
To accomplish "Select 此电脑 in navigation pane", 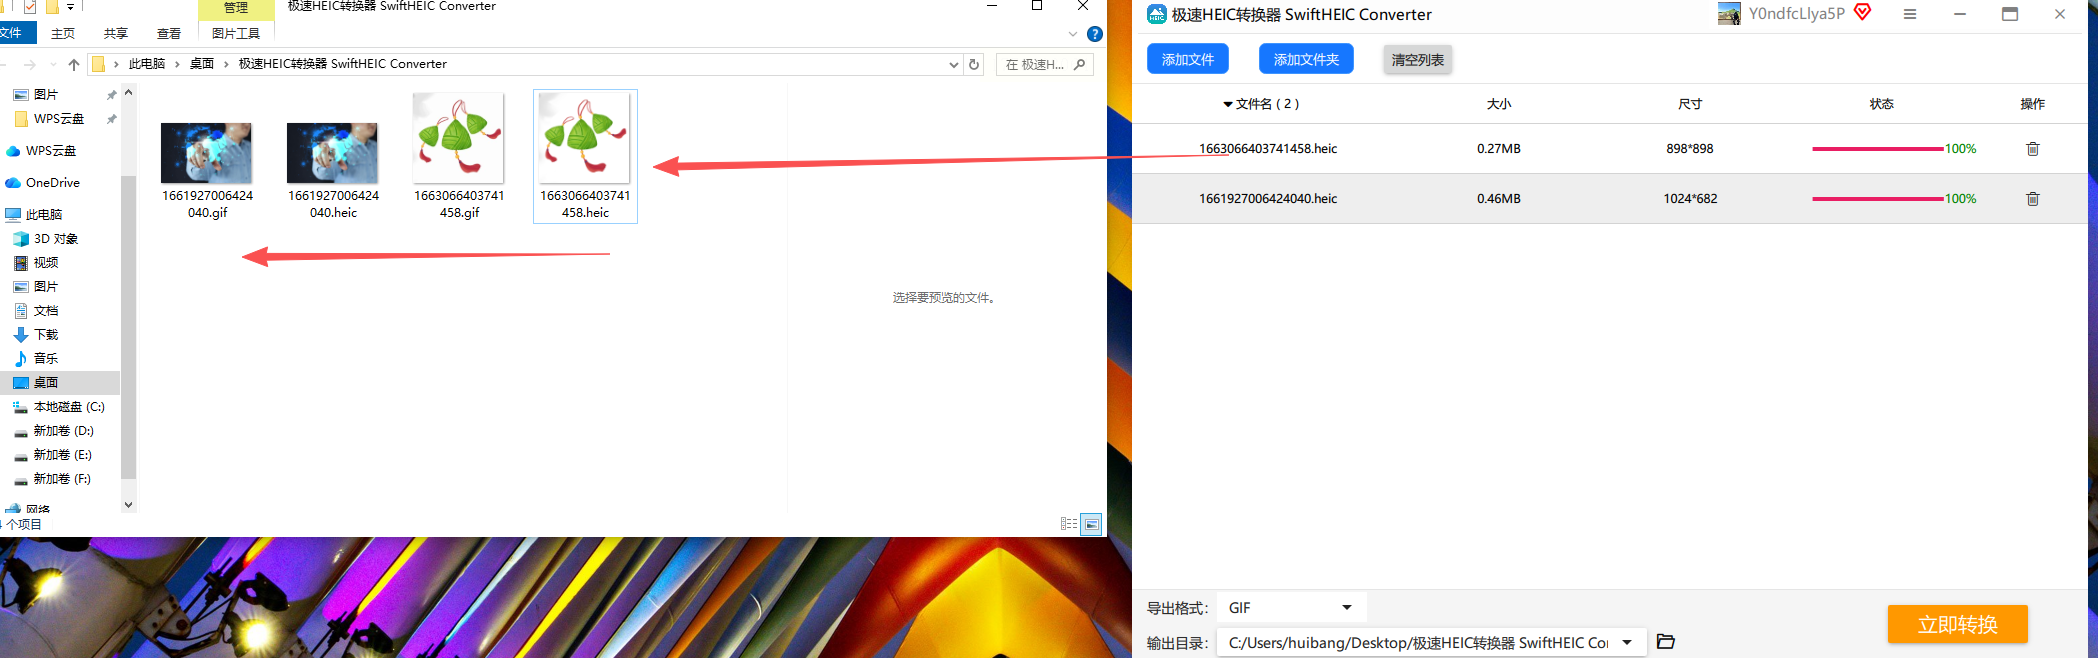I will click(34, 215).
